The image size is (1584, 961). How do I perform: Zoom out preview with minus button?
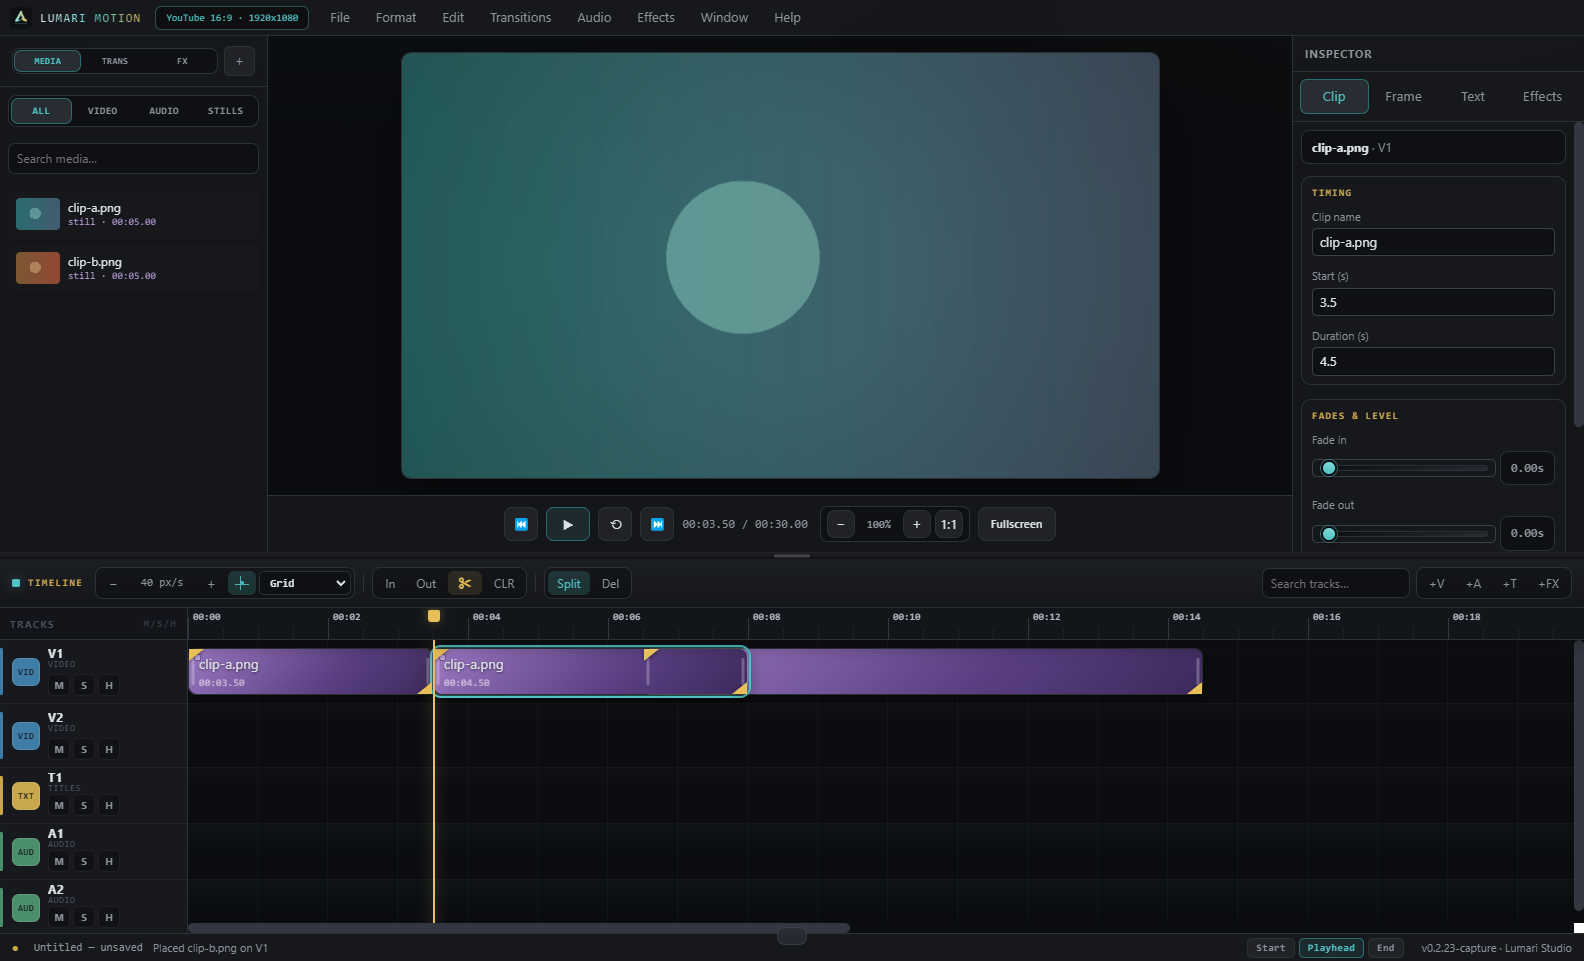coord(841,524)
